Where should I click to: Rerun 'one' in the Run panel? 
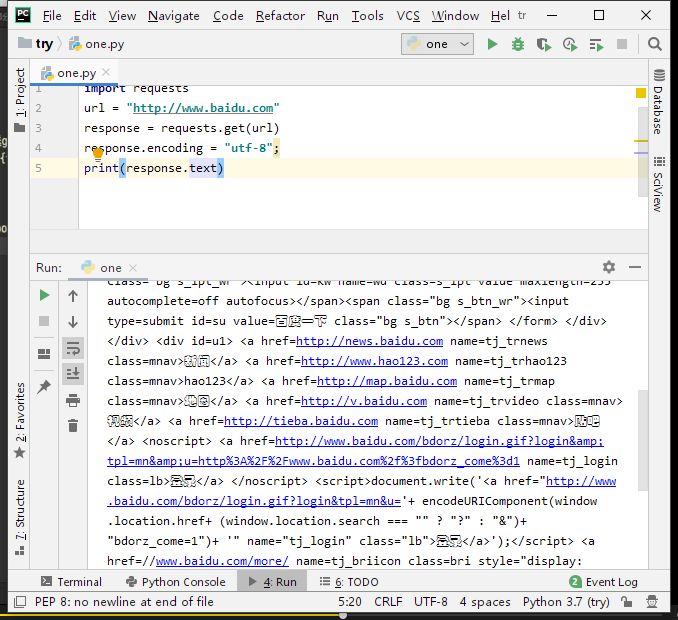point(44,295)
